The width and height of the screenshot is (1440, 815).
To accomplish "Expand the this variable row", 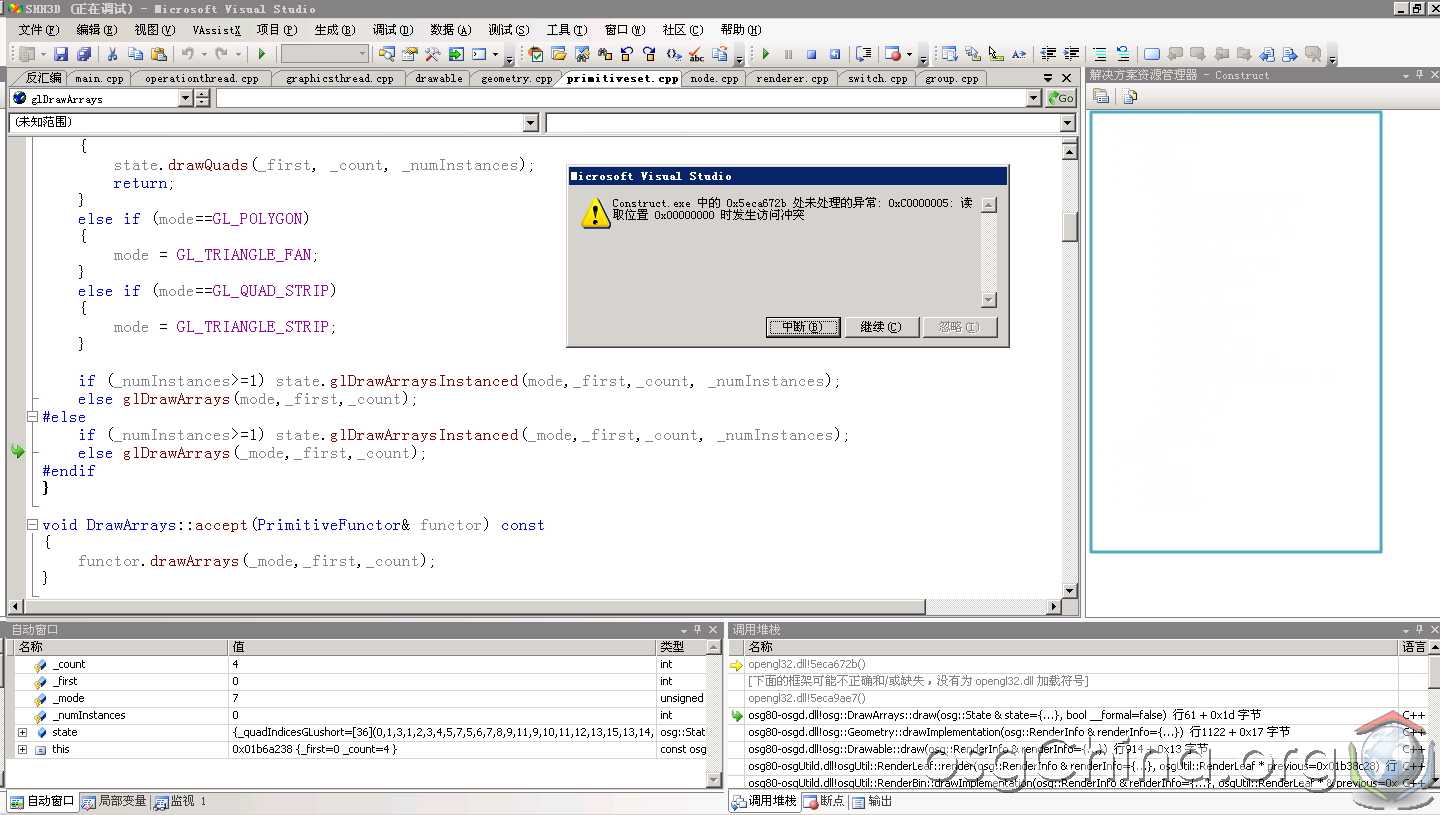I will (22, 749).
